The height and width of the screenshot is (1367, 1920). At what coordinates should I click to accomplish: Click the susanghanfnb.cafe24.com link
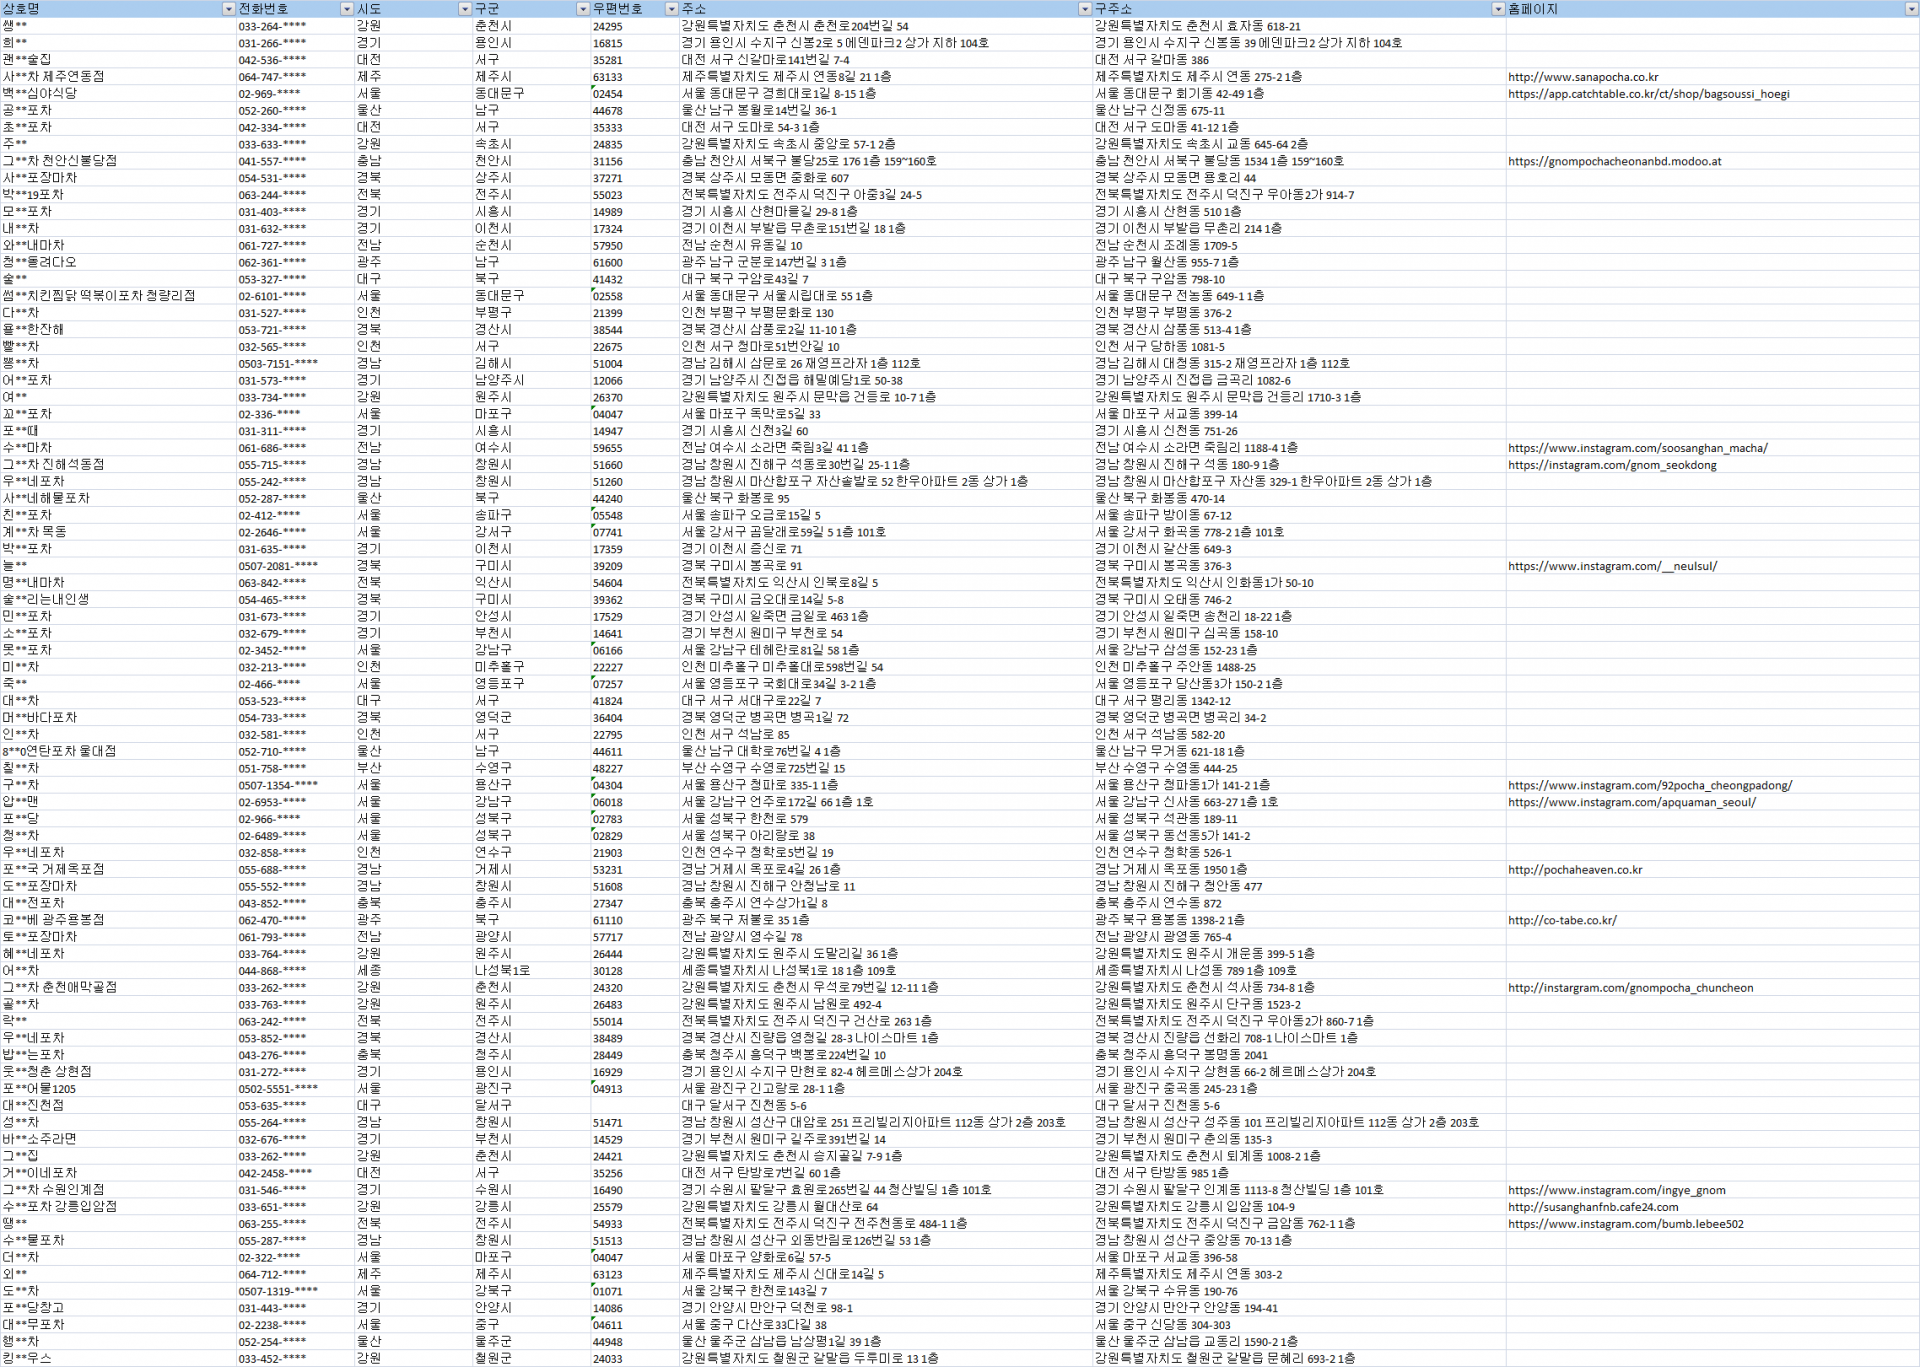pyautogui.click(x=1592, y=1207)
